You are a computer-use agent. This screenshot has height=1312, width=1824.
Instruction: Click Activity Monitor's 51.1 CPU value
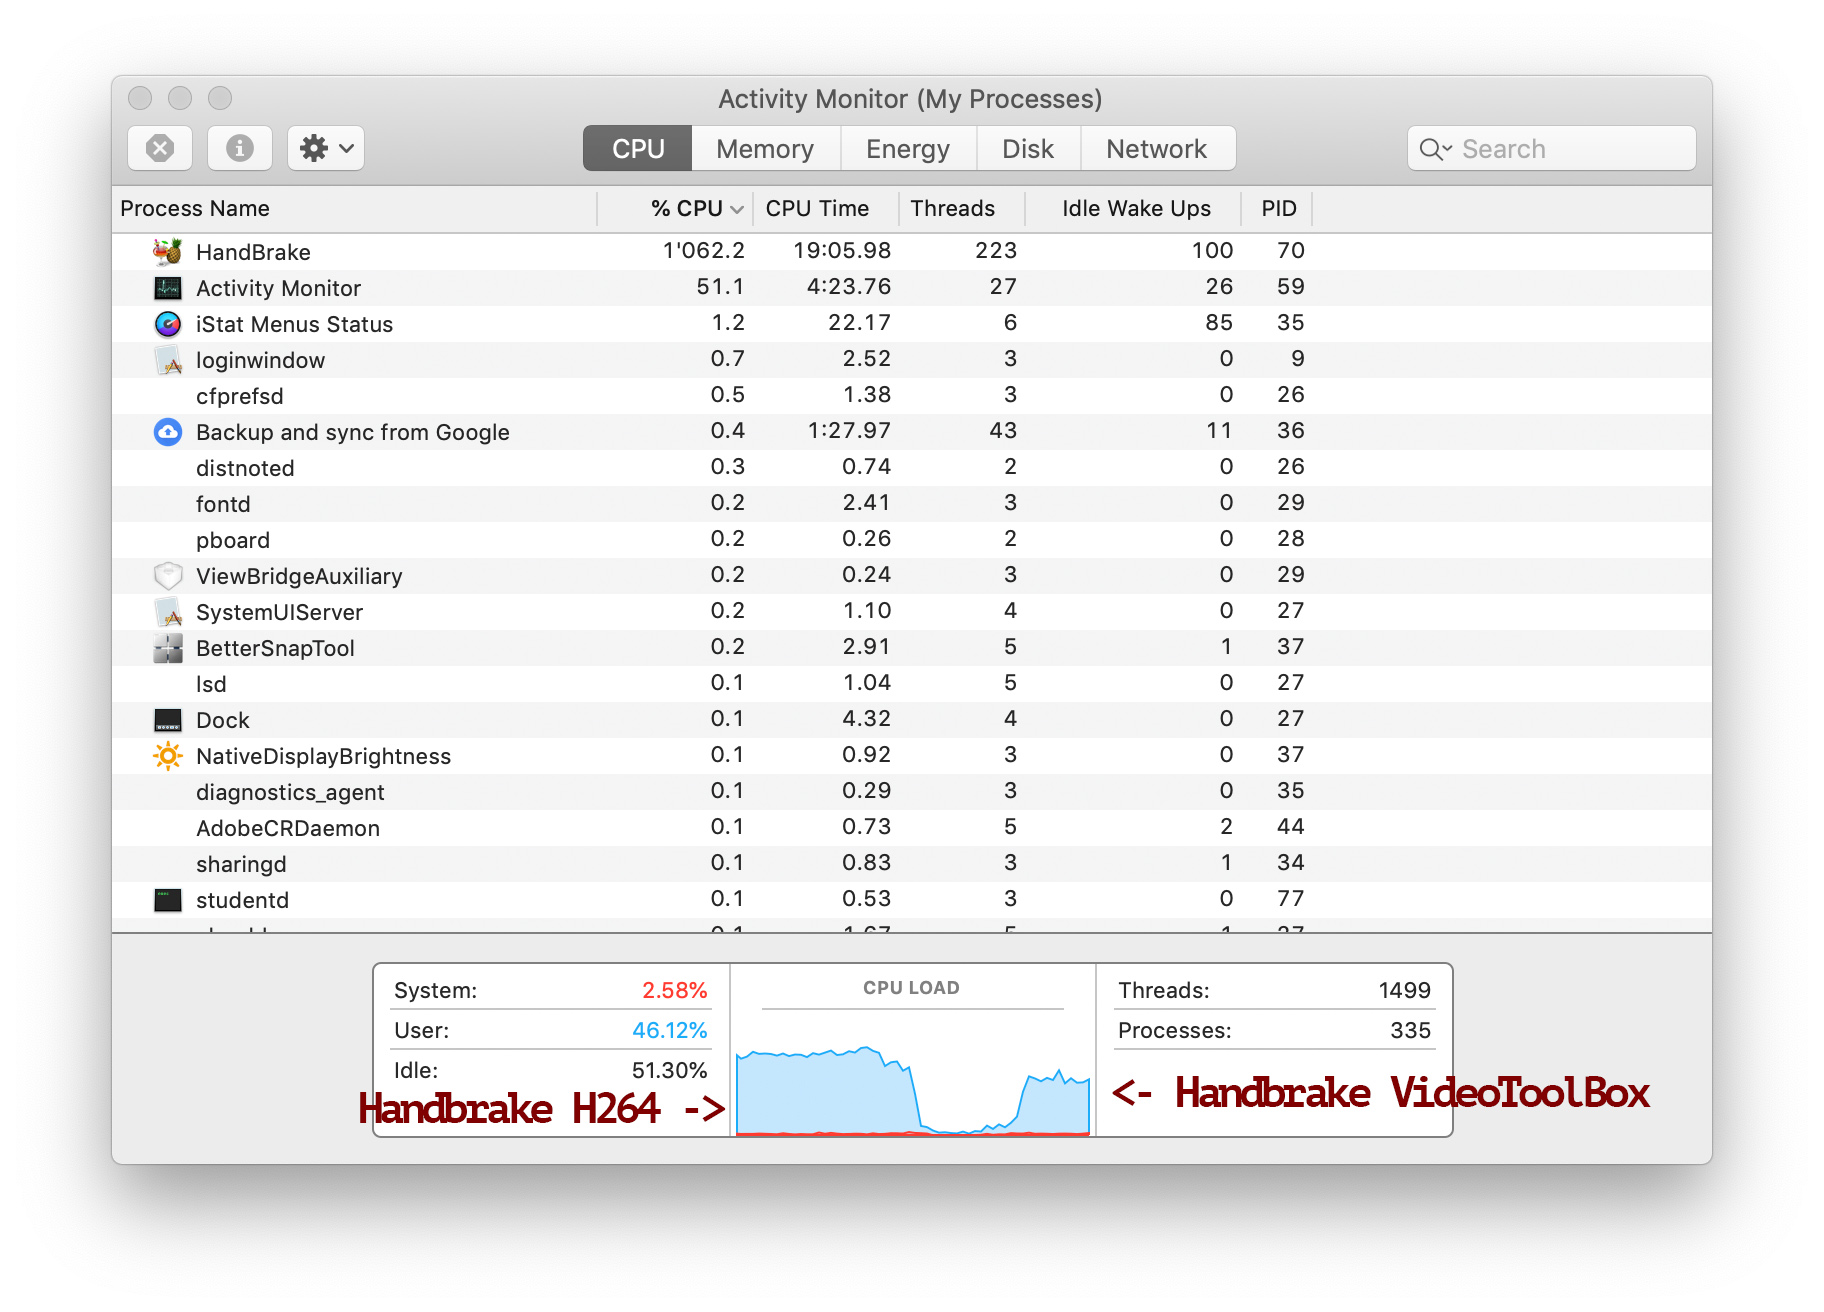click(720, 286)
